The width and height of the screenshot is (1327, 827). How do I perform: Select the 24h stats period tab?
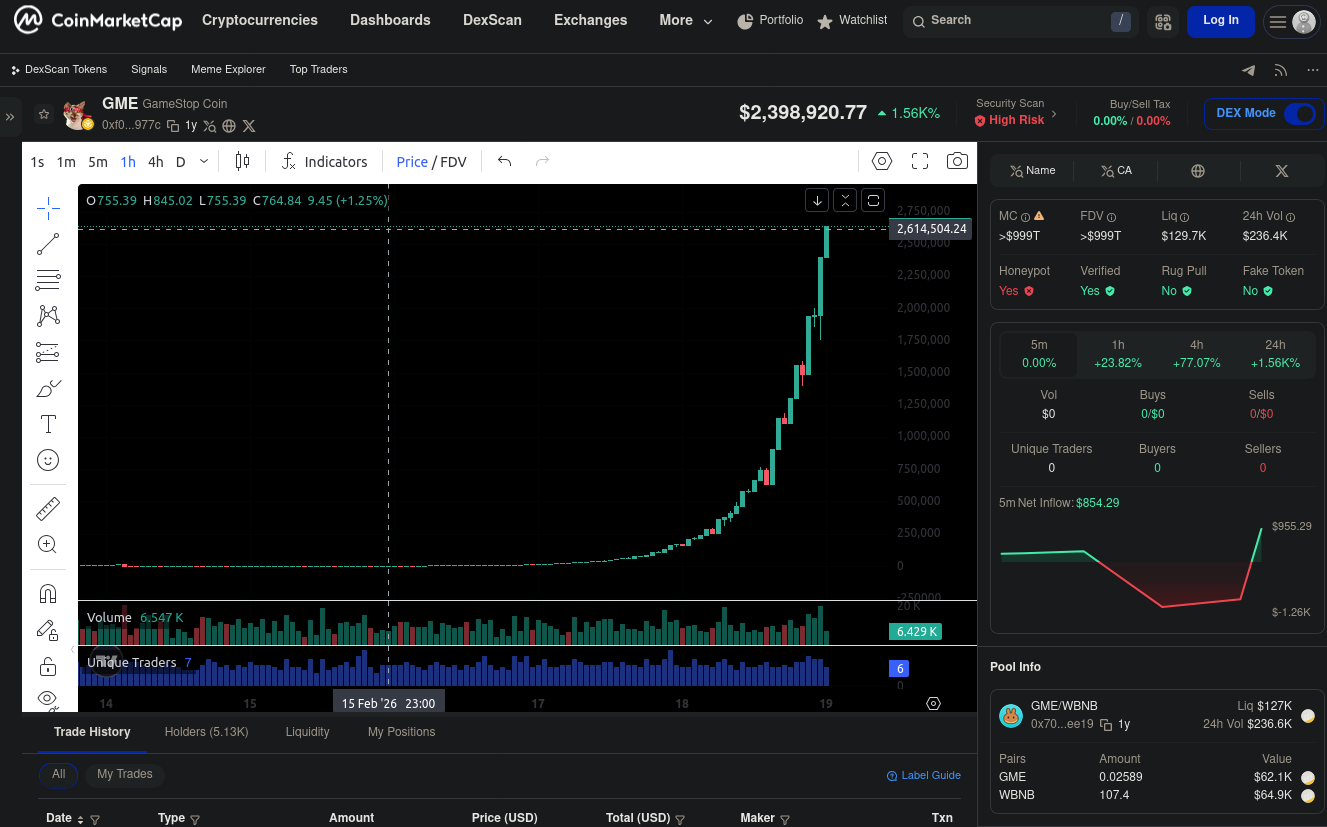1275,354
